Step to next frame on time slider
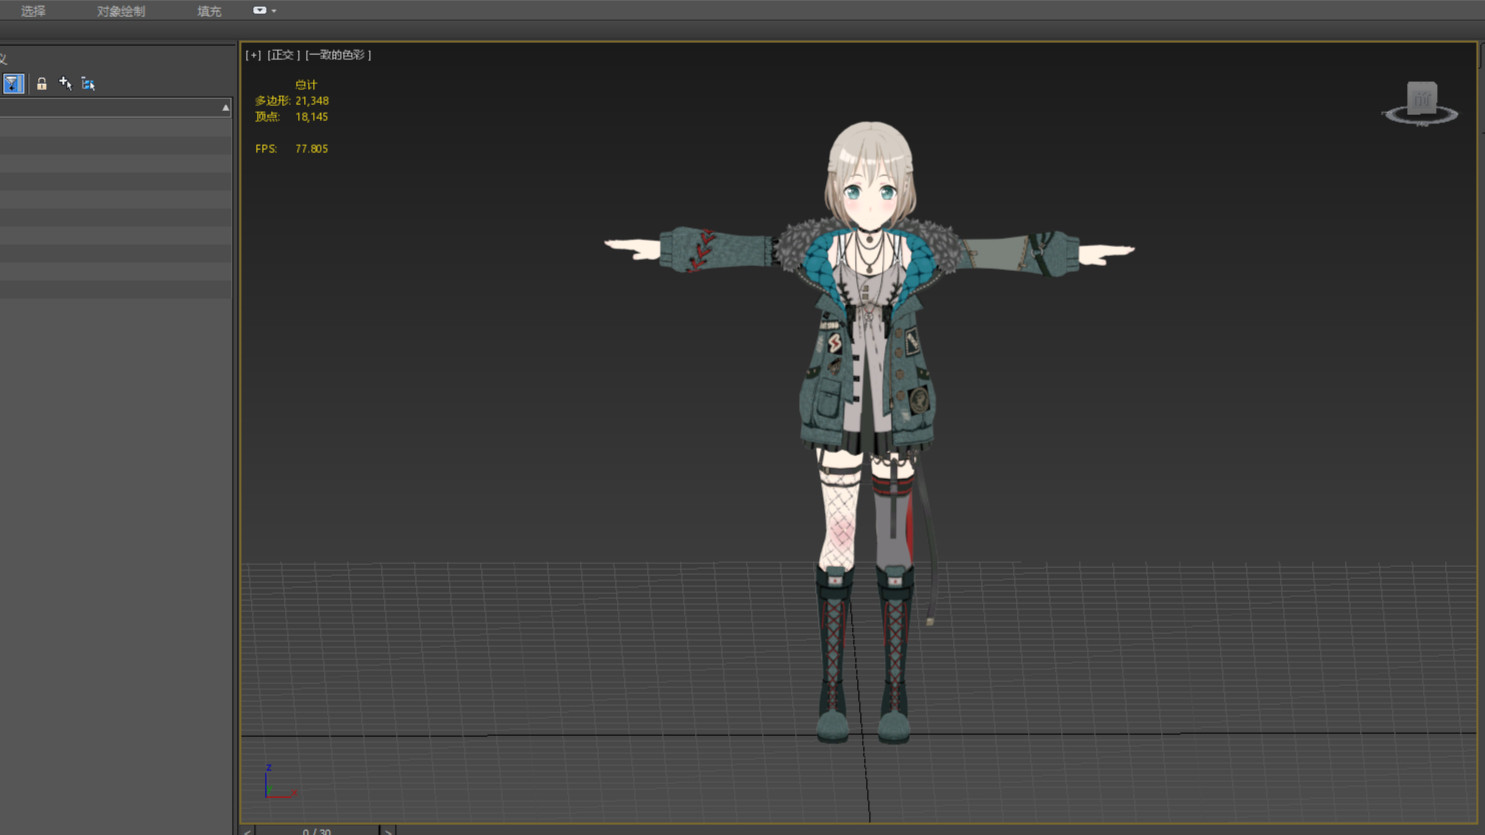 [x=388, y=830]
